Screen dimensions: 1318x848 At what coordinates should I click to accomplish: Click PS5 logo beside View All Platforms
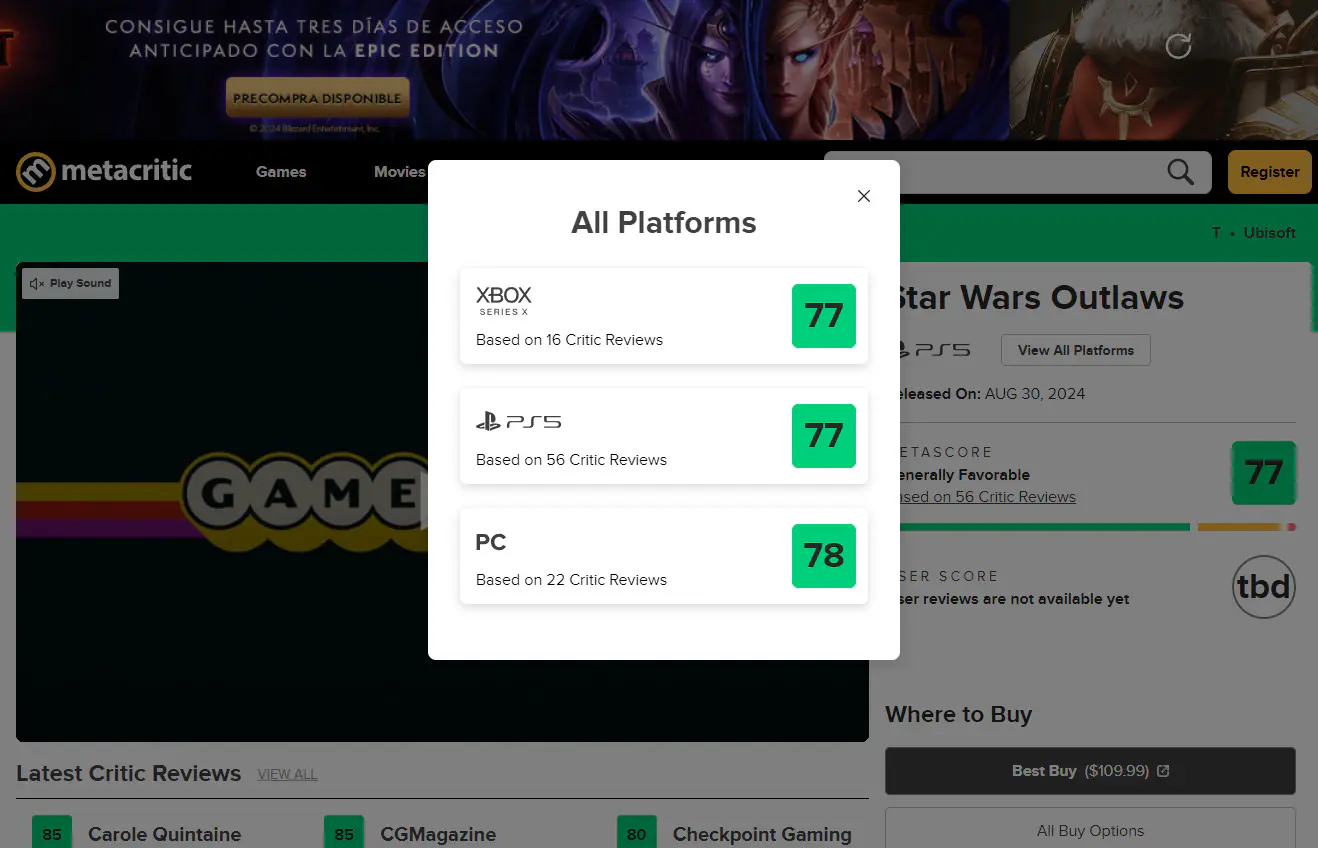point(935,350)
